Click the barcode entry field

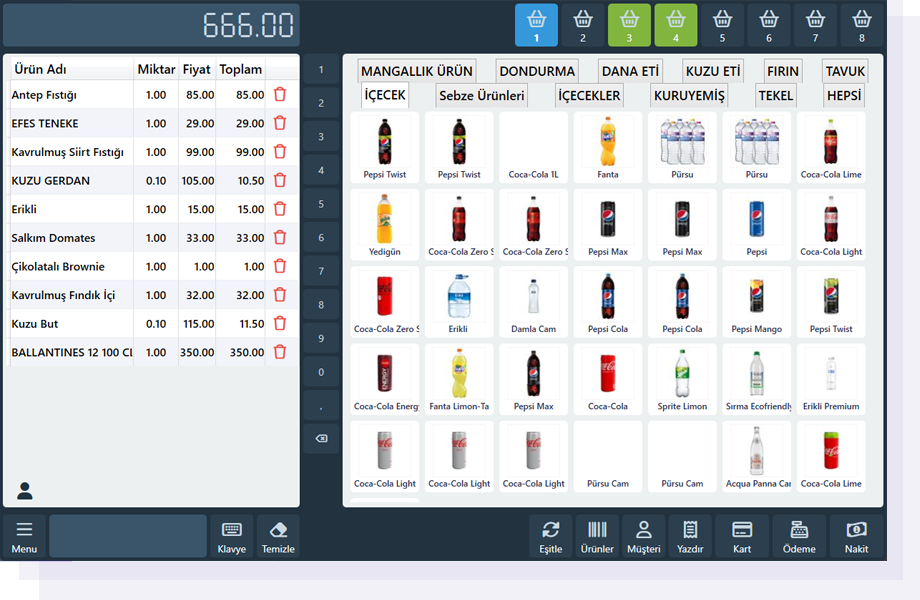(x=128, y=536)
